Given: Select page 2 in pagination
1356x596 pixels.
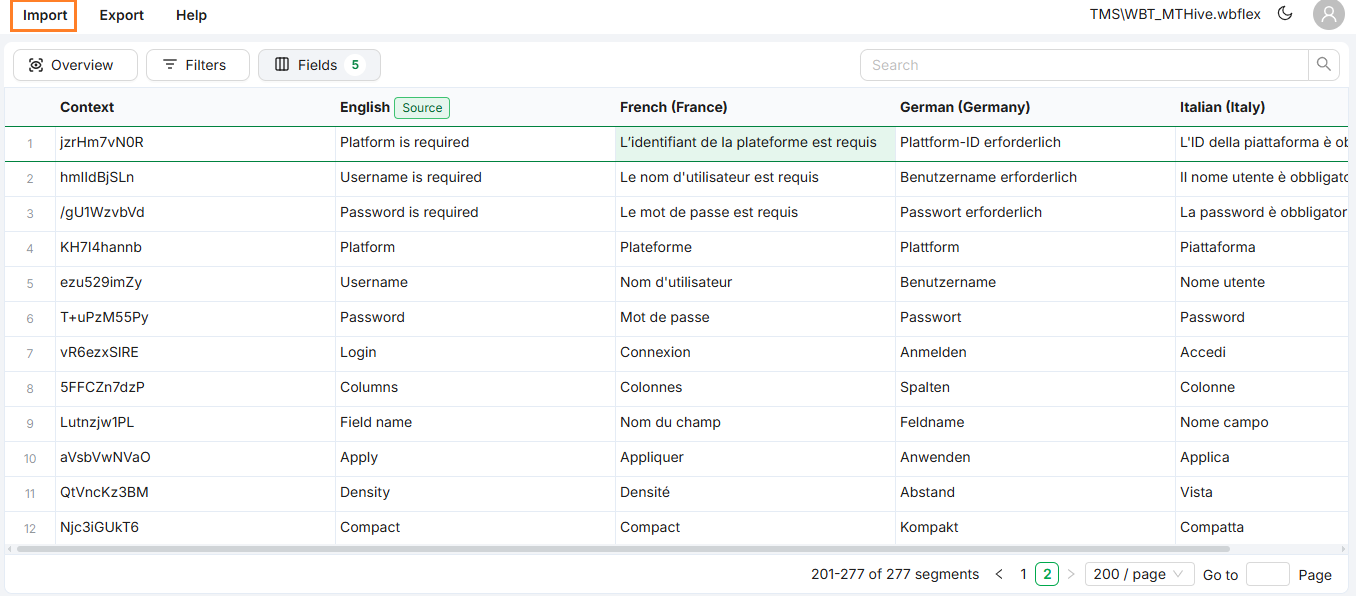Looking at the screenshot, I should tap(1046, 574).
